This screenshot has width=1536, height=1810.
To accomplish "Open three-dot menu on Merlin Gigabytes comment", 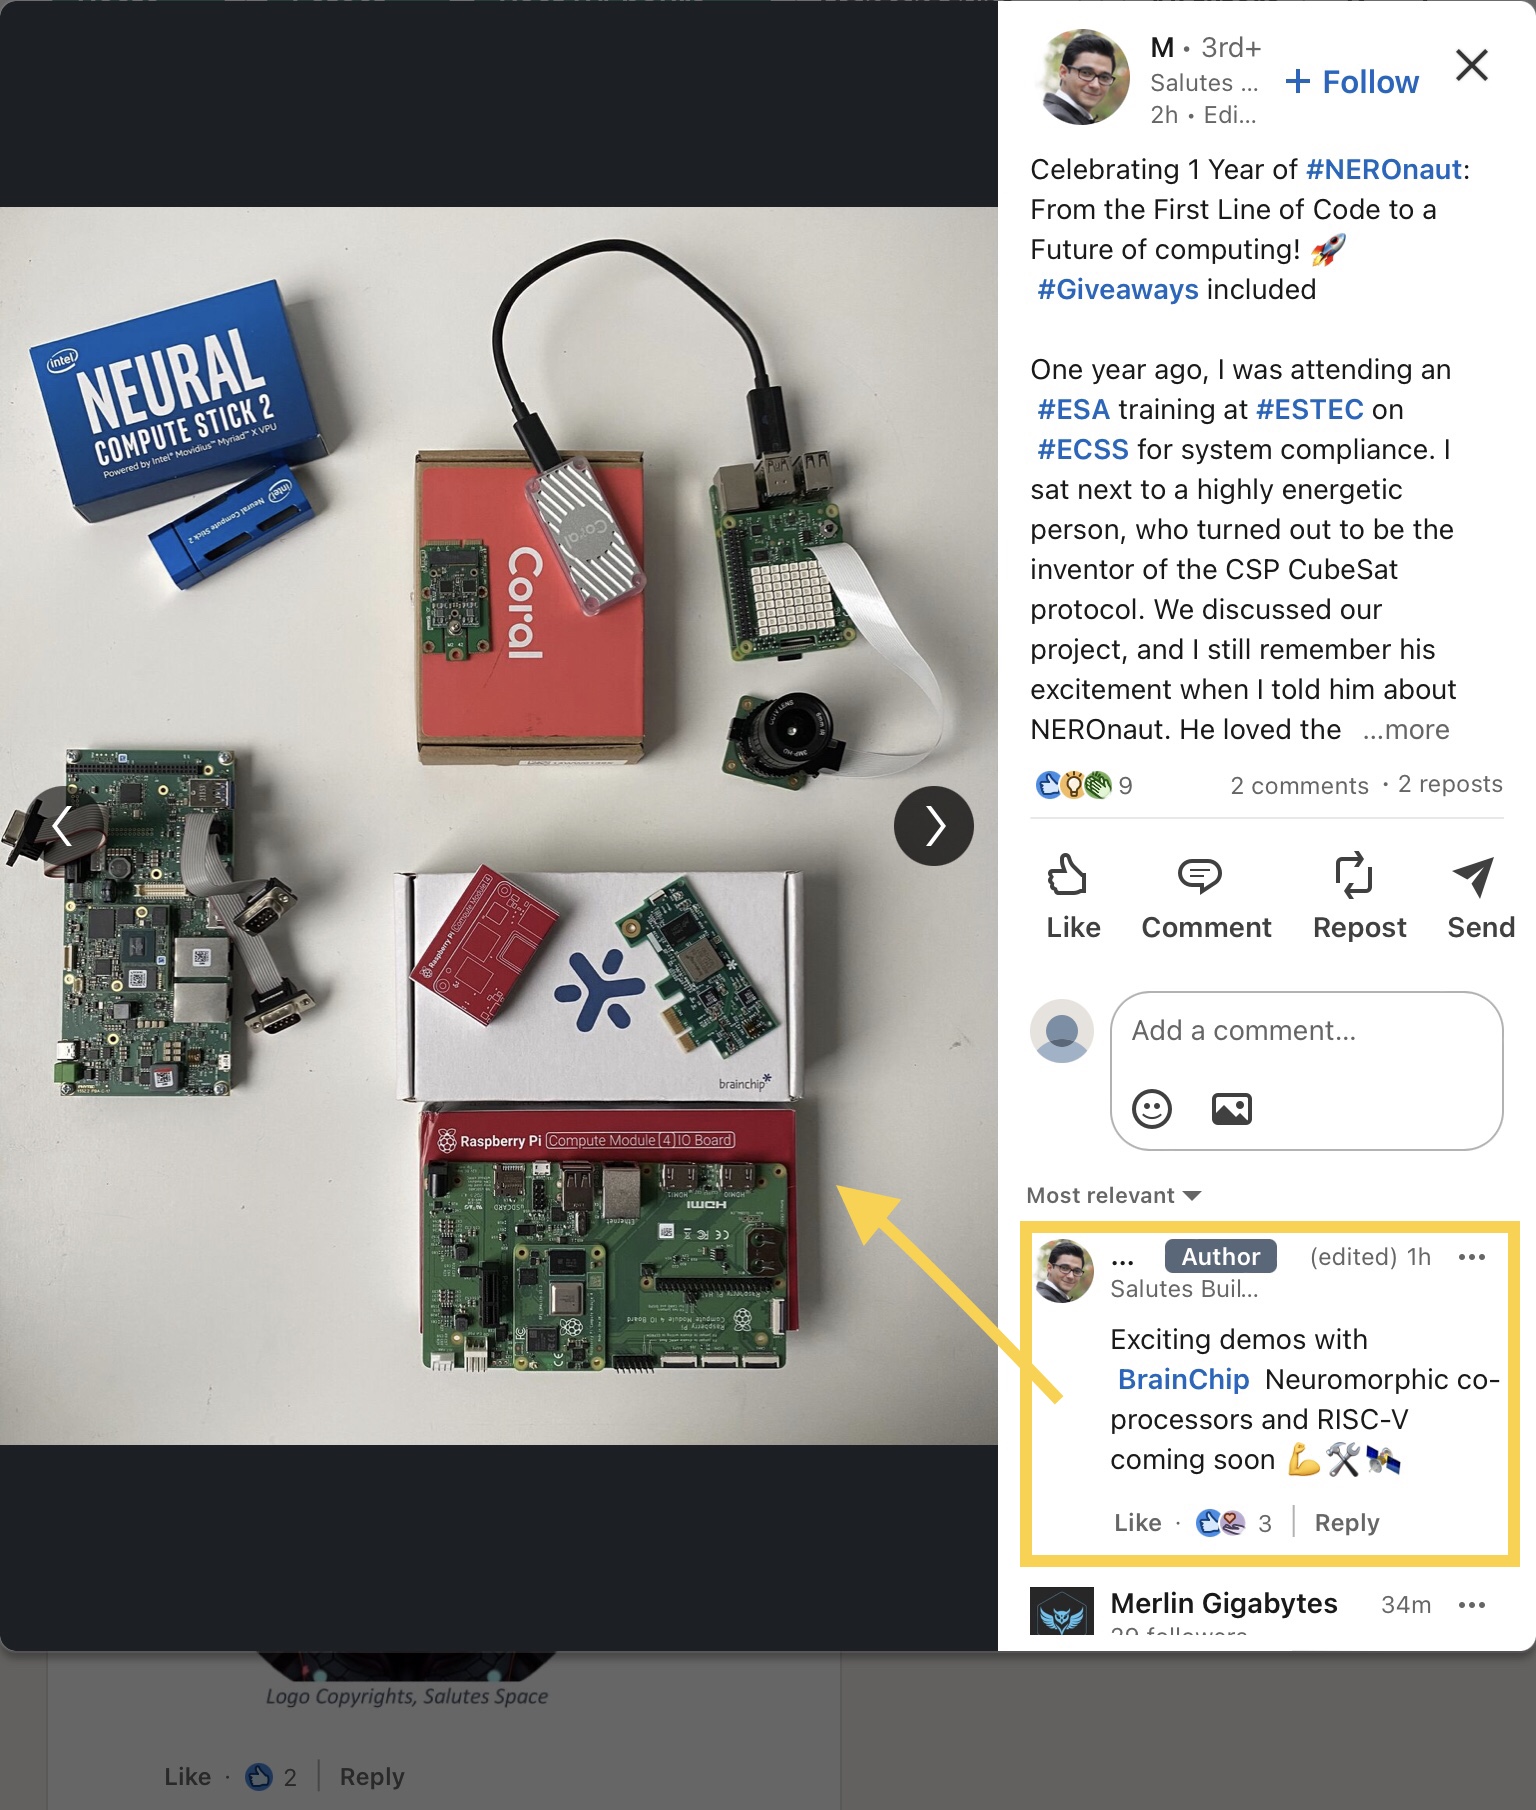I will (1471, 1605).
